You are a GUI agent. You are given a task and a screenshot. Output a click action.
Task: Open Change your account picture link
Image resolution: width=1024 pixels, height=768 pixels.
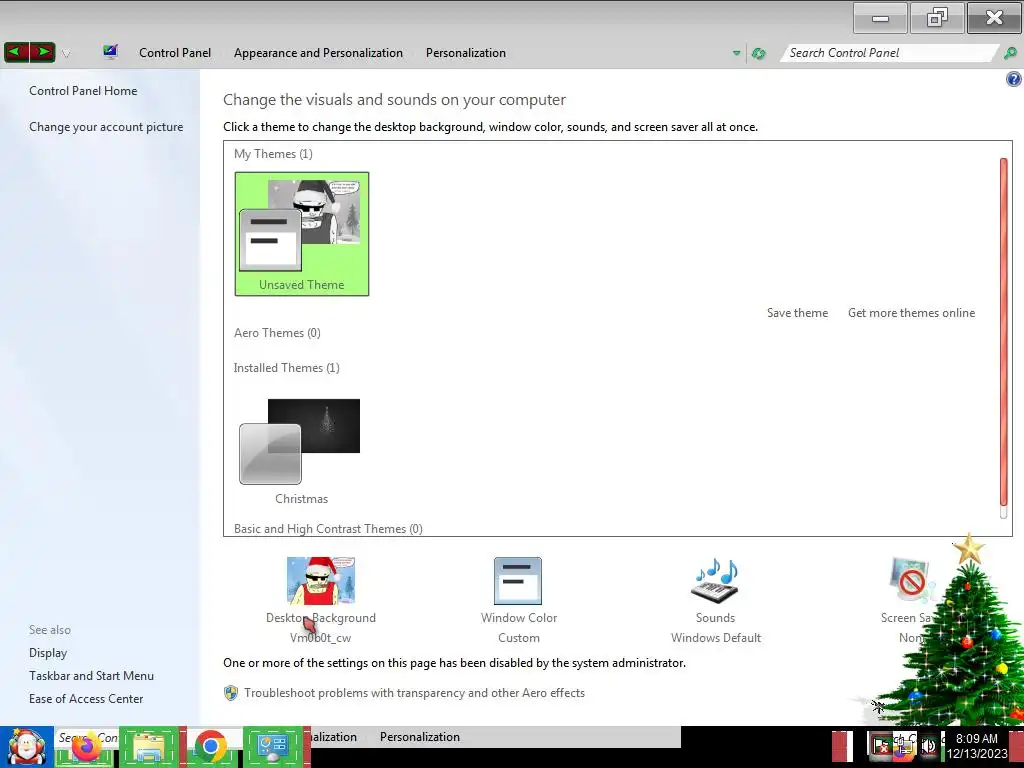click(106, 127)
